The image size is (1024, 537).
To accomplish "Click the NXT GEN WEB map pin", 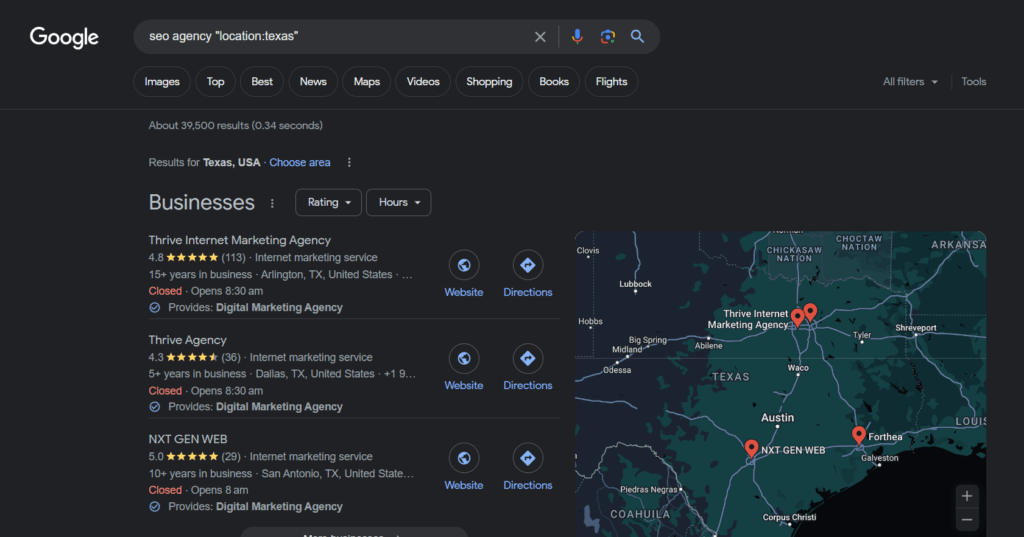I will (752, 448).
